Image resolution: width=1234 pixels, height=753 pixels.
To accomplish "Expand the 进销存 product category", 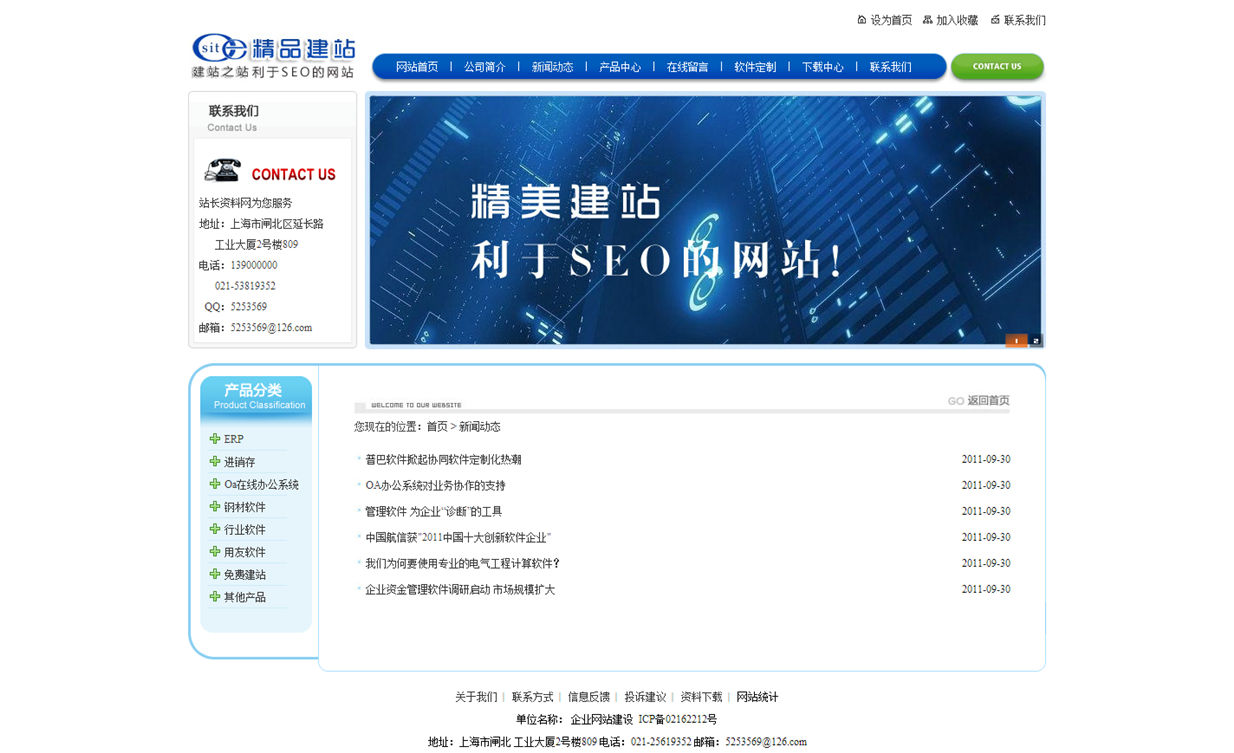I will [239, 462].
